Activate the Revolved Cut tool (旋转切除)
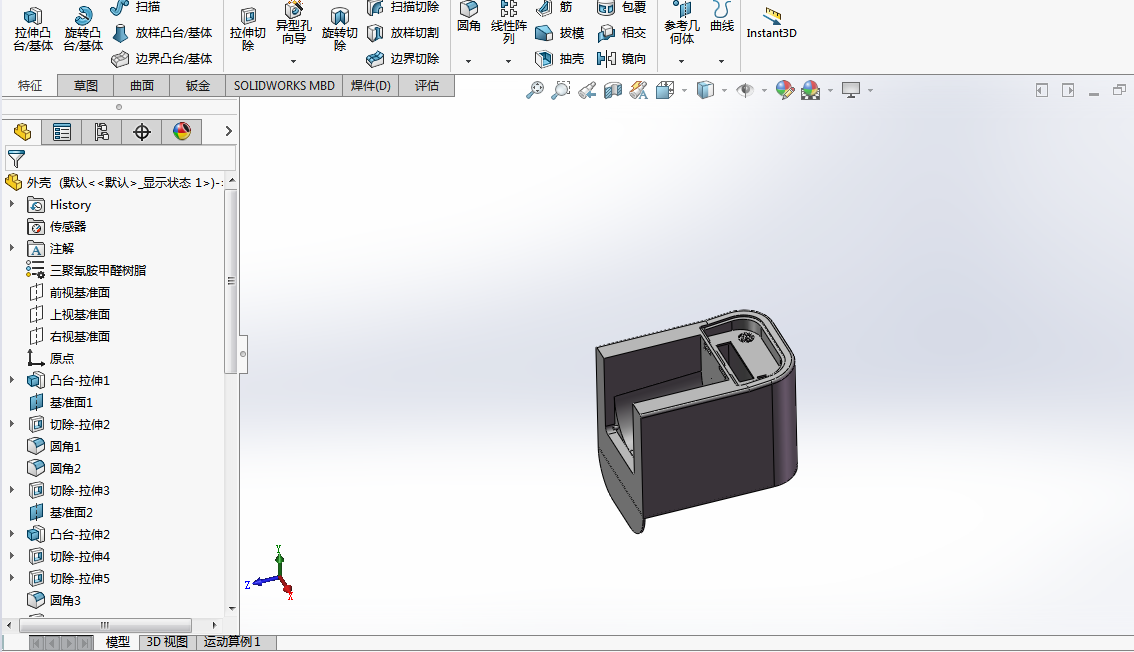The width and height of the screenshot is (1134, 652). (x=340, y=30)
